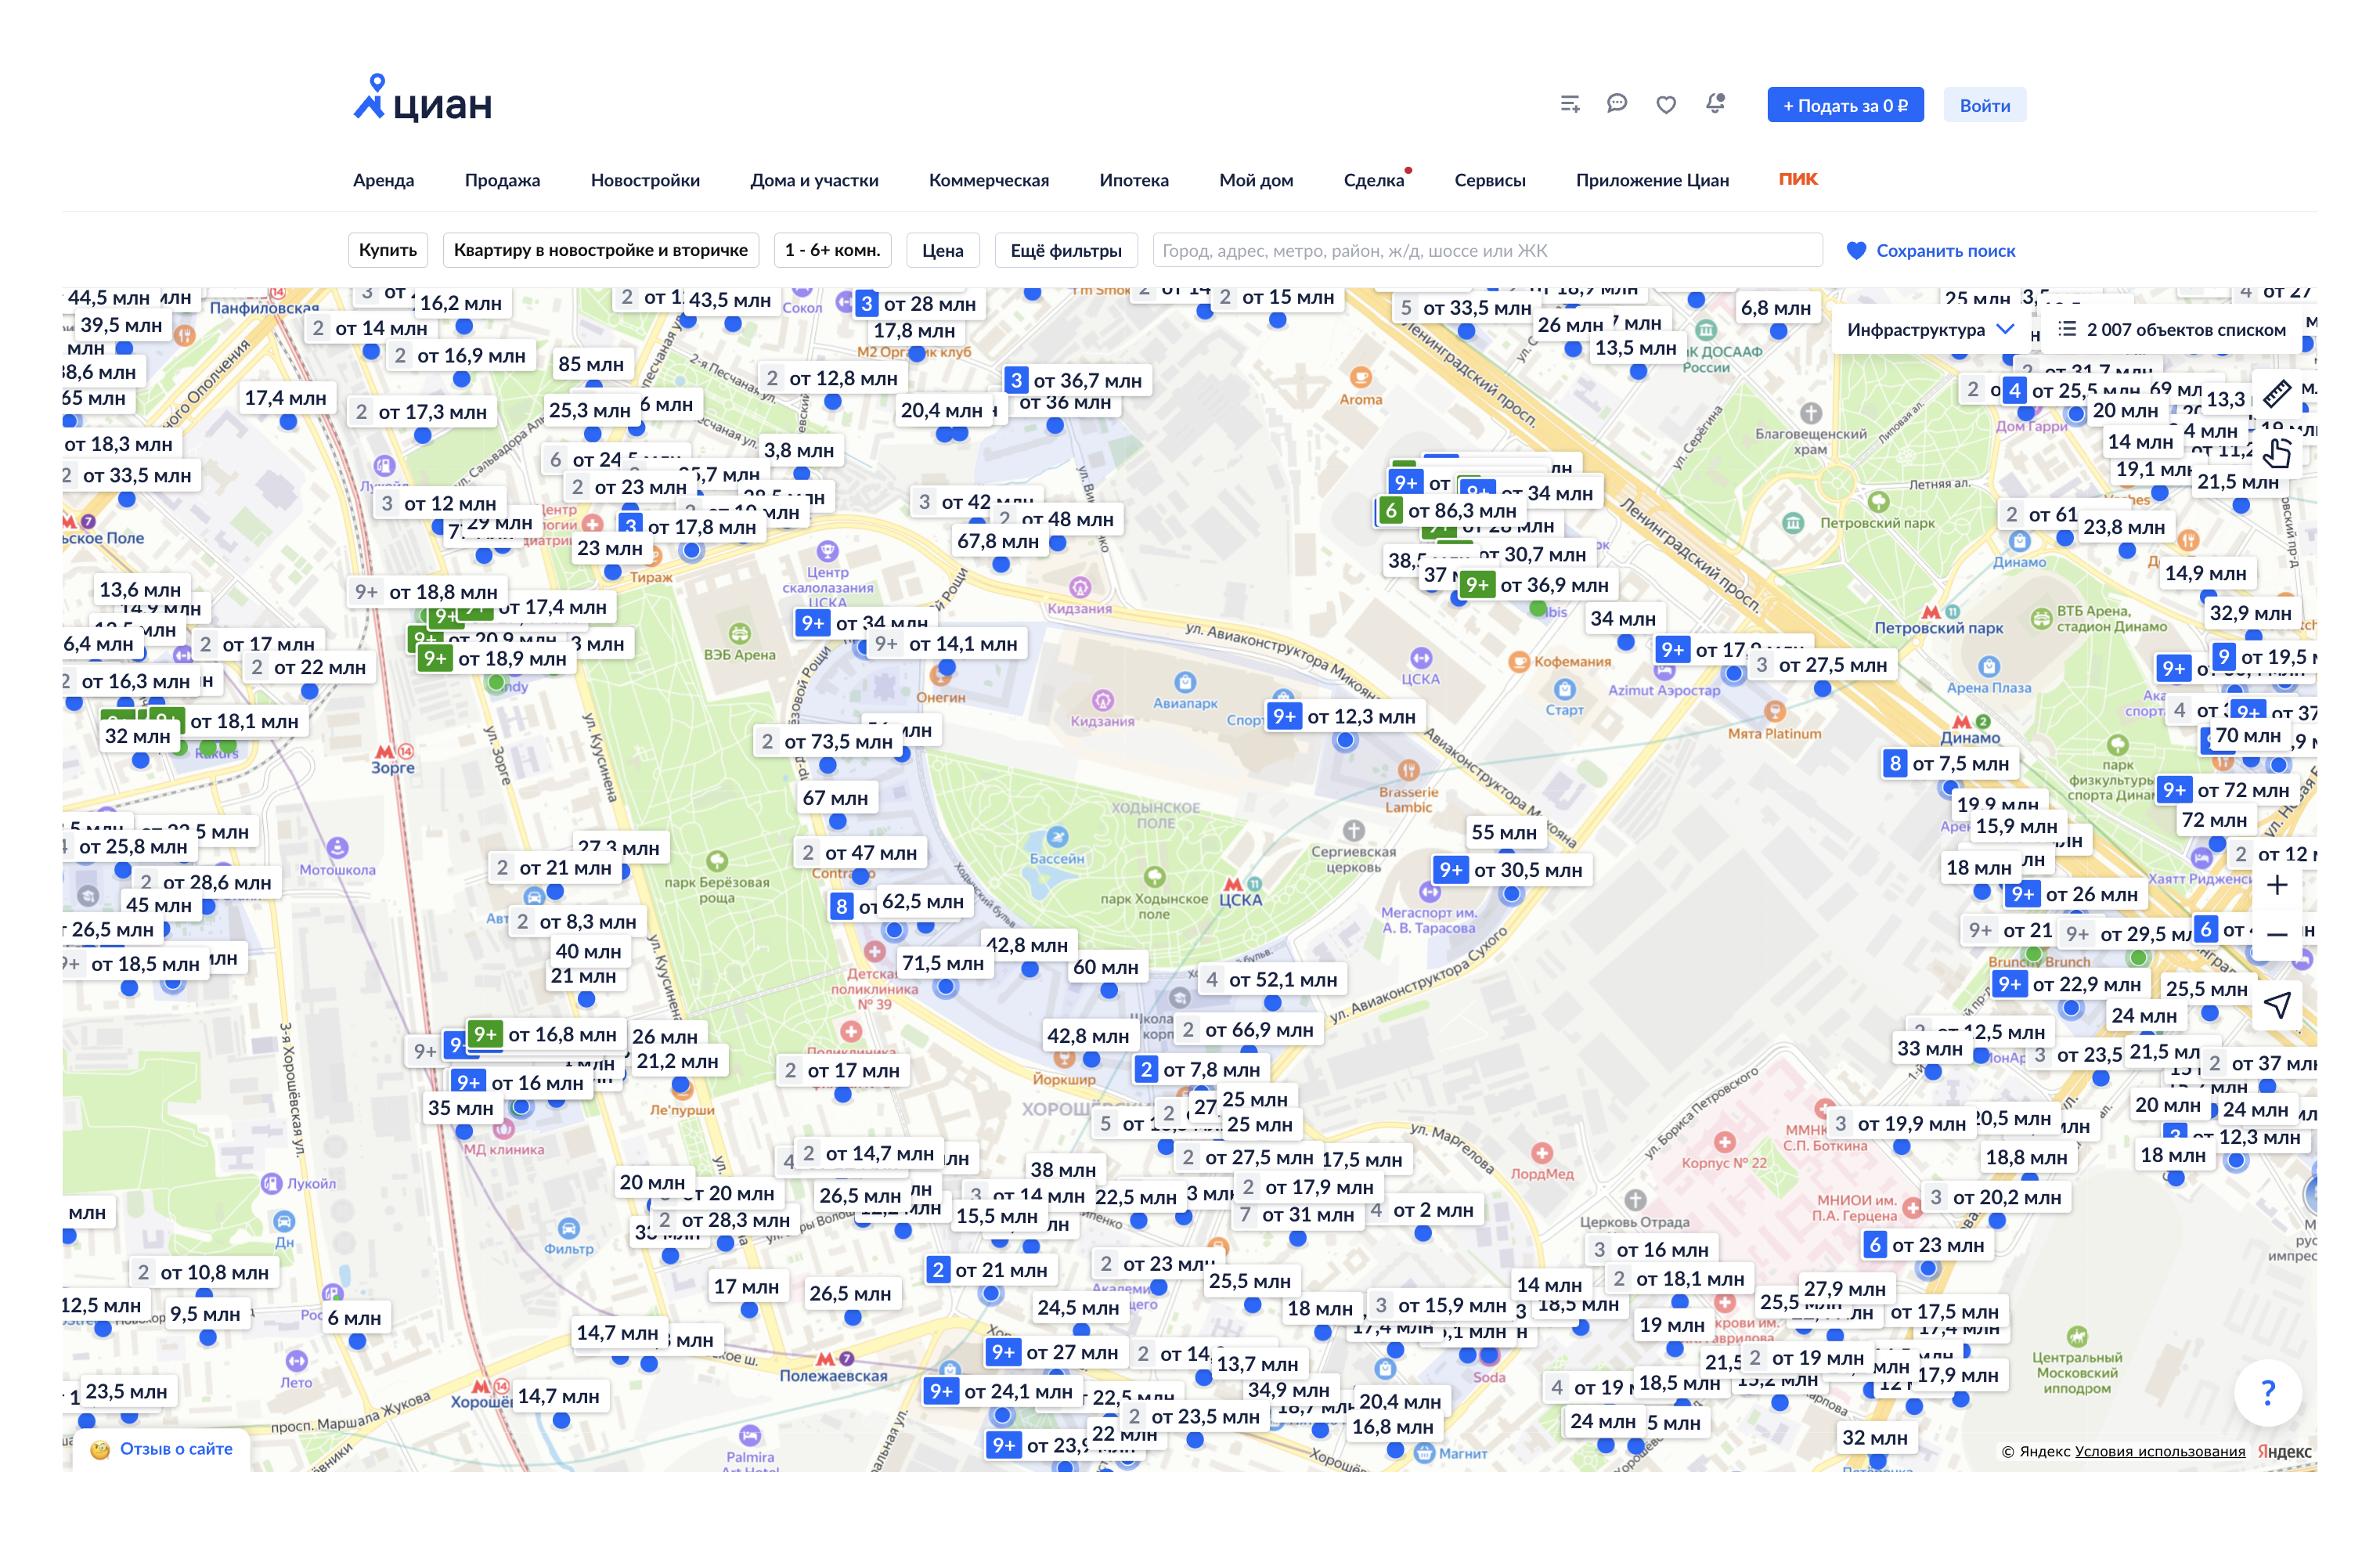
Task: Show 2 007 объектов списком
Action: [2171, 329]
